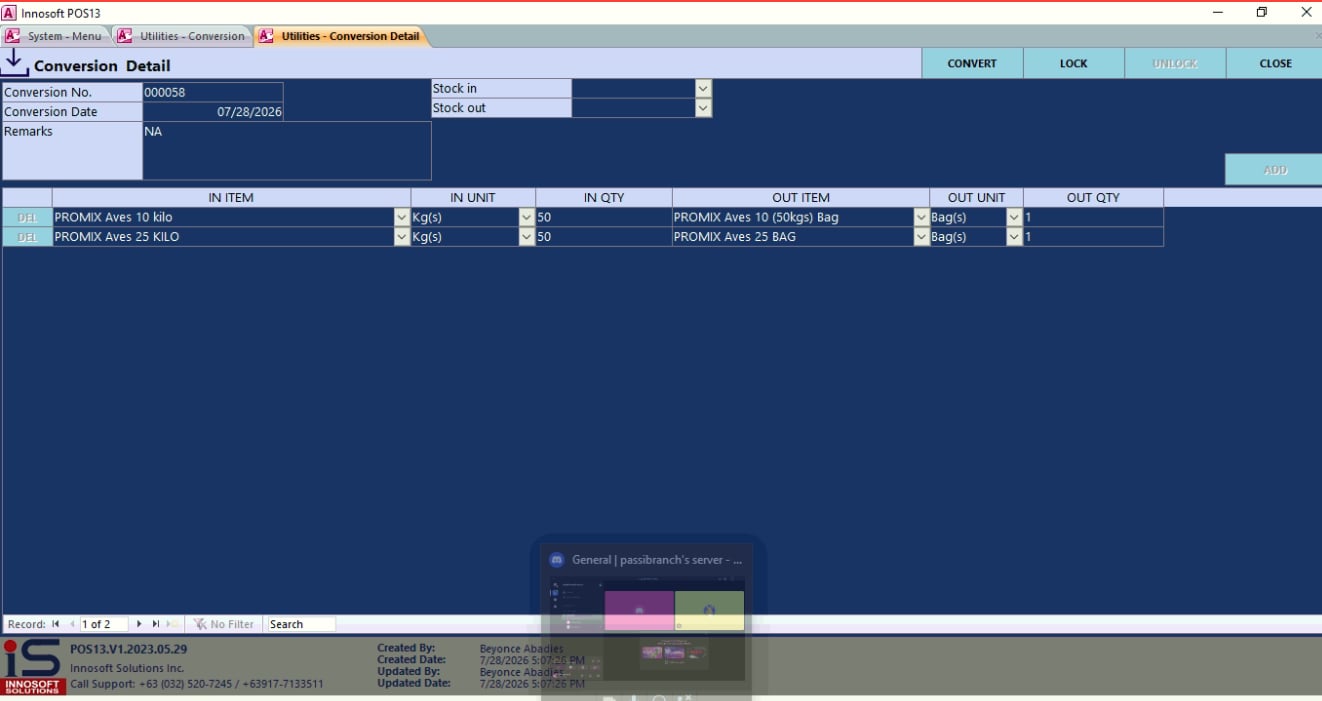Open the Stock out dropdown
This screenshot has height=701, width=1322.
pos(703,108)
